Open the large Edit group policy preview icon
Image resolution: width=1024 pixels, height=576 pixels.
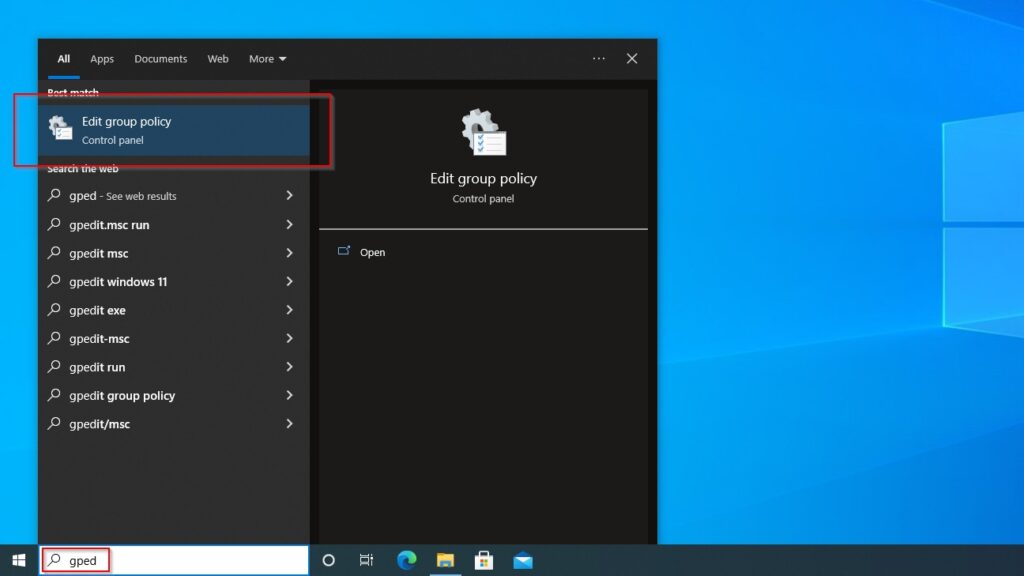click(483, 131)
